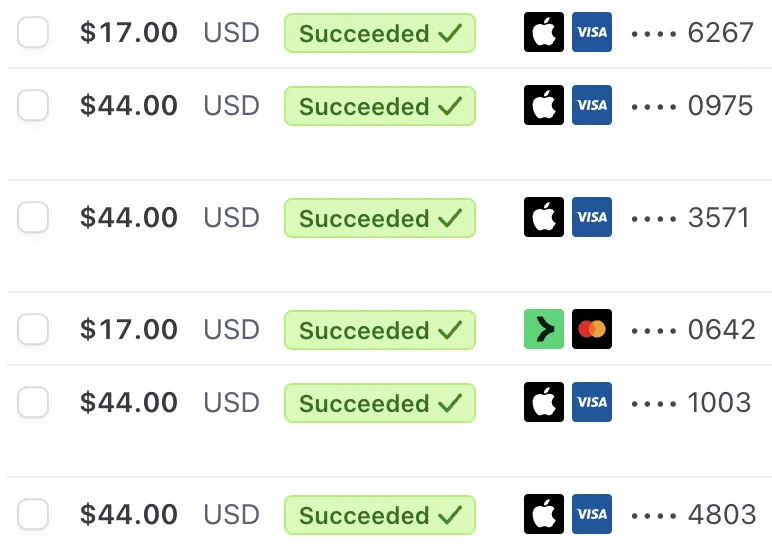Click the Apple Pay icon for card 4803
The height and width of the screenshot is (560, 772).
point(544,514)
